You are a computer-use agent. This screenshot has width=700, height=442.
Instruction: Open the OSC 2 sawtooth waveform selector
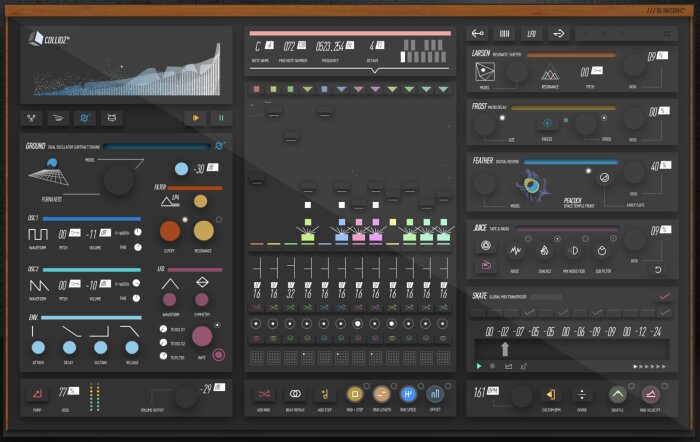coord(39,286)
